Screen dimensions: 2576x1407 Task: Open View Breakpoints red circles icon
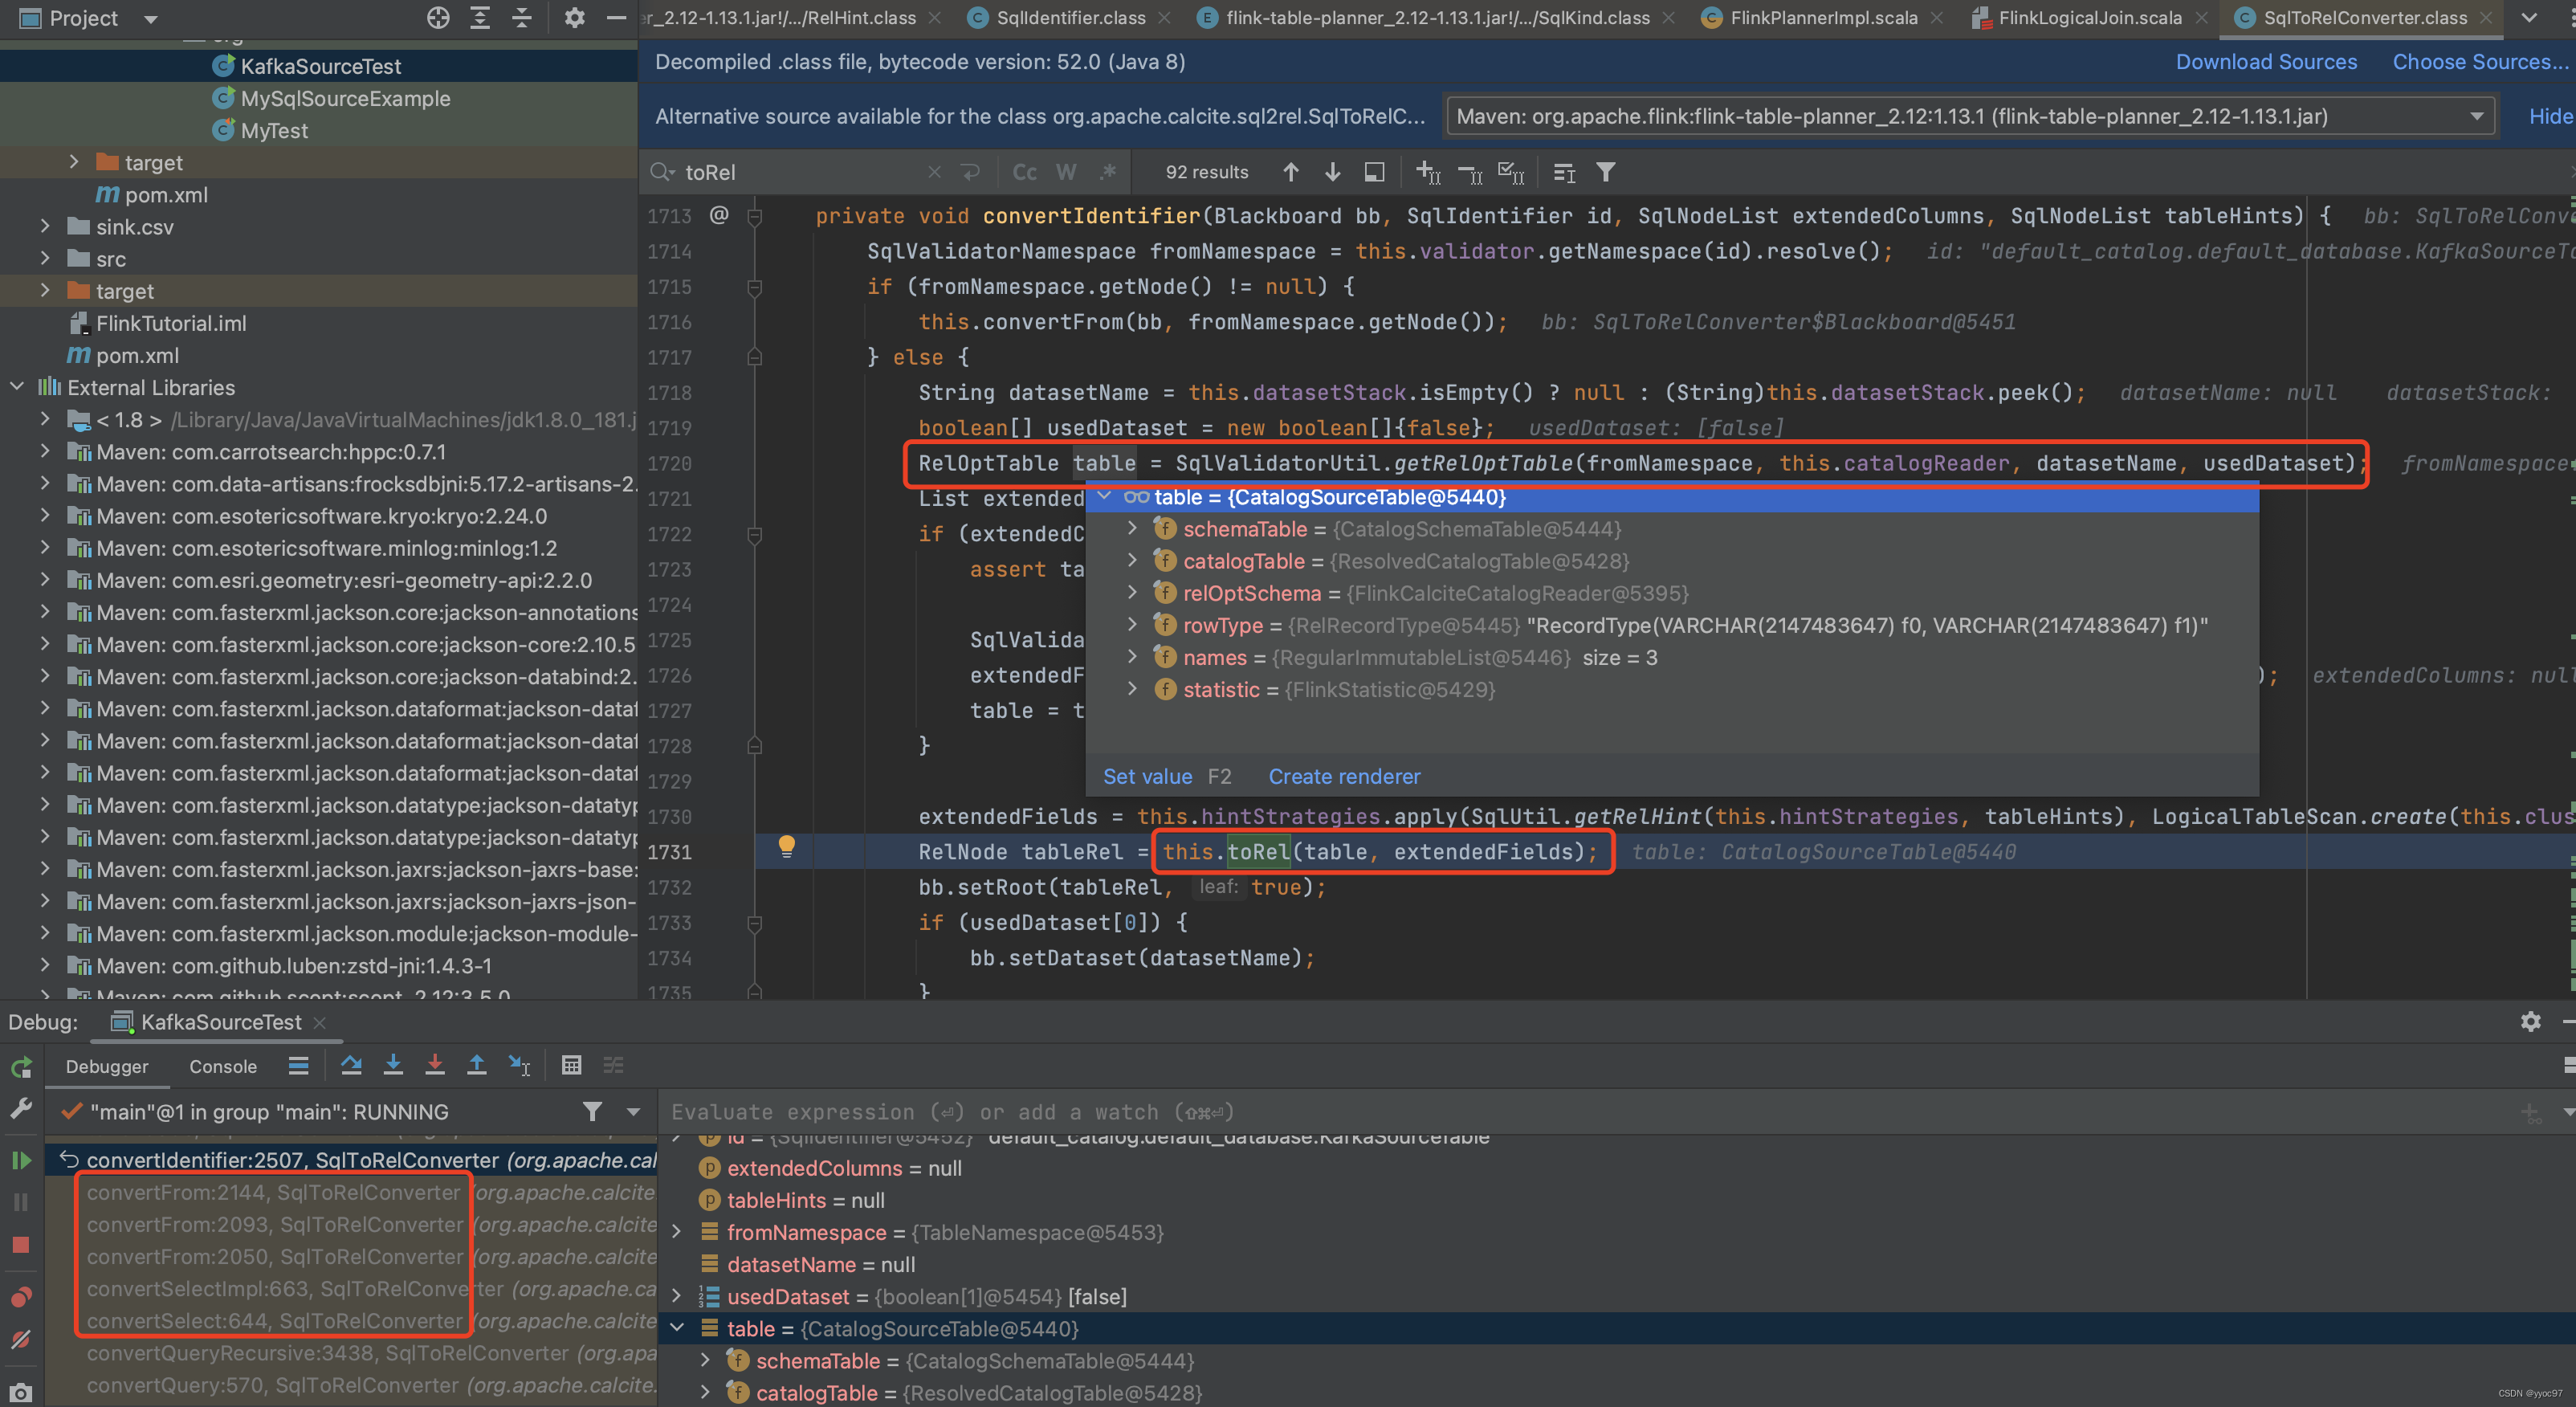(x=21, y=1297)
